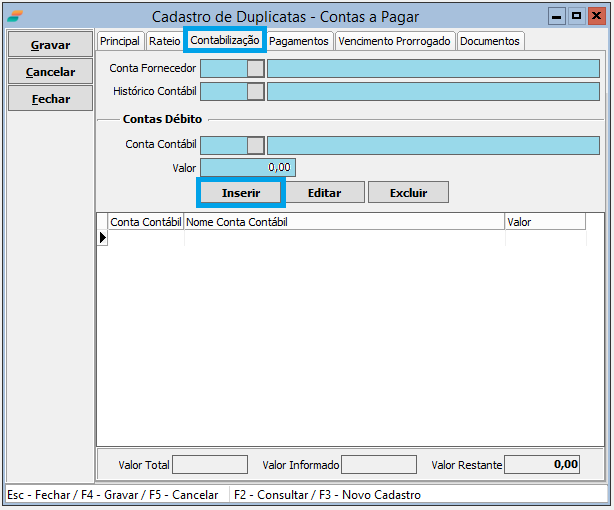Open the Rateio tab
This screenshot has width=614, height=510.
[x=165, y=41]
